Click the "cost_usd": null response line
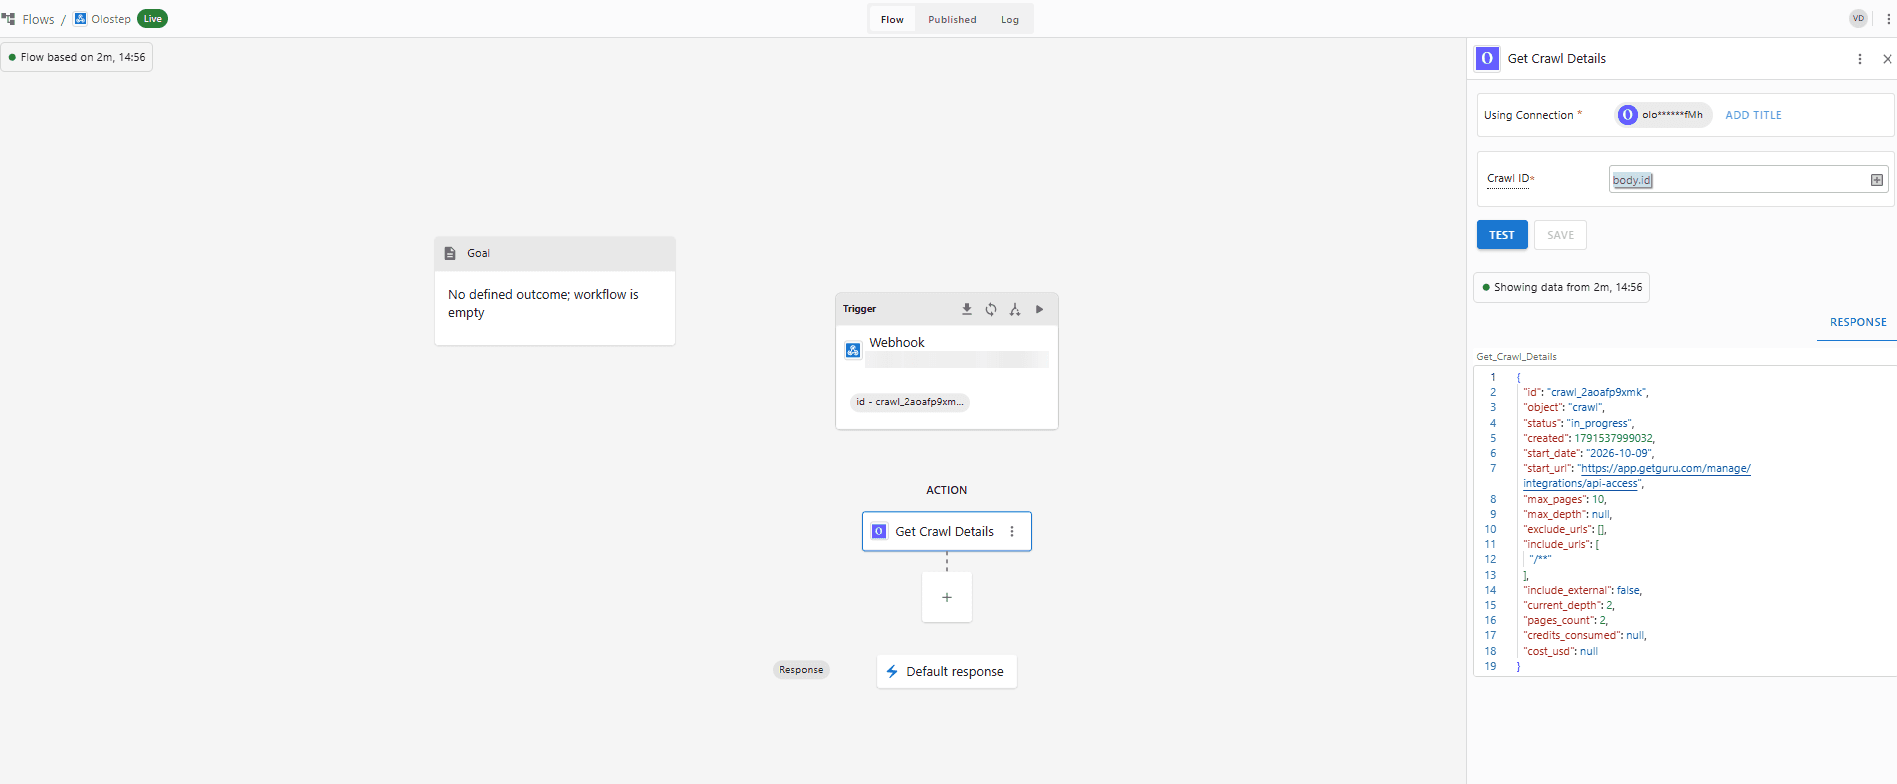Screen dimensions: 1897x784 click(x=1561, y=651)
